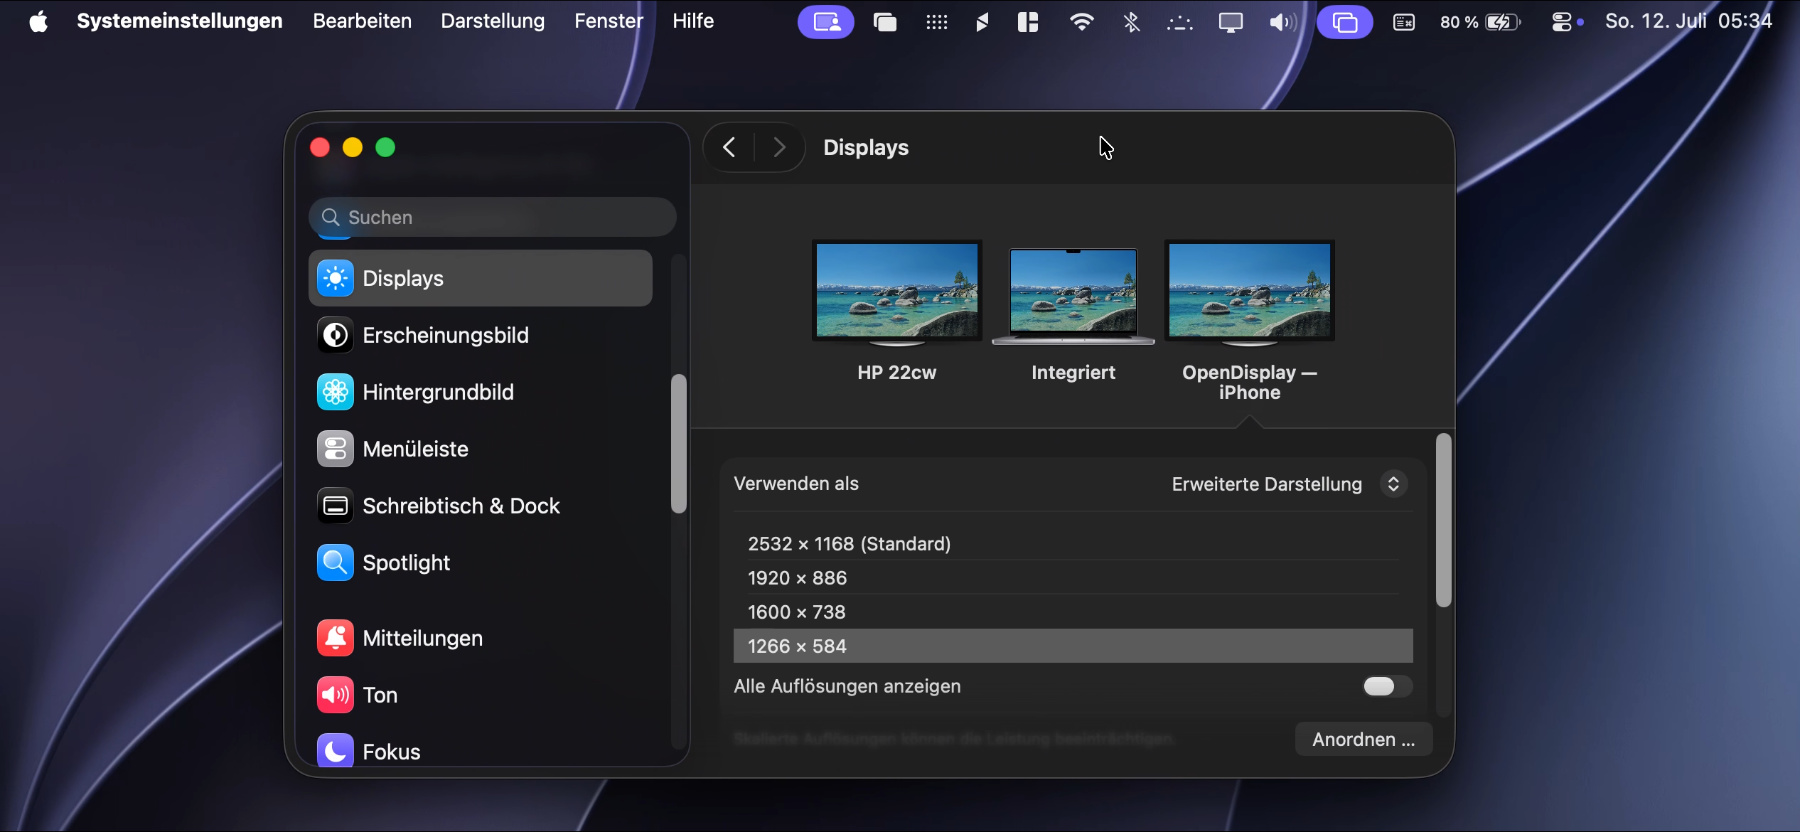Image resolution: width=1800 pixels, height=832 pixels.
Task: Select the HP 22cw display thumbnail
Action: (x=897, y=292)
